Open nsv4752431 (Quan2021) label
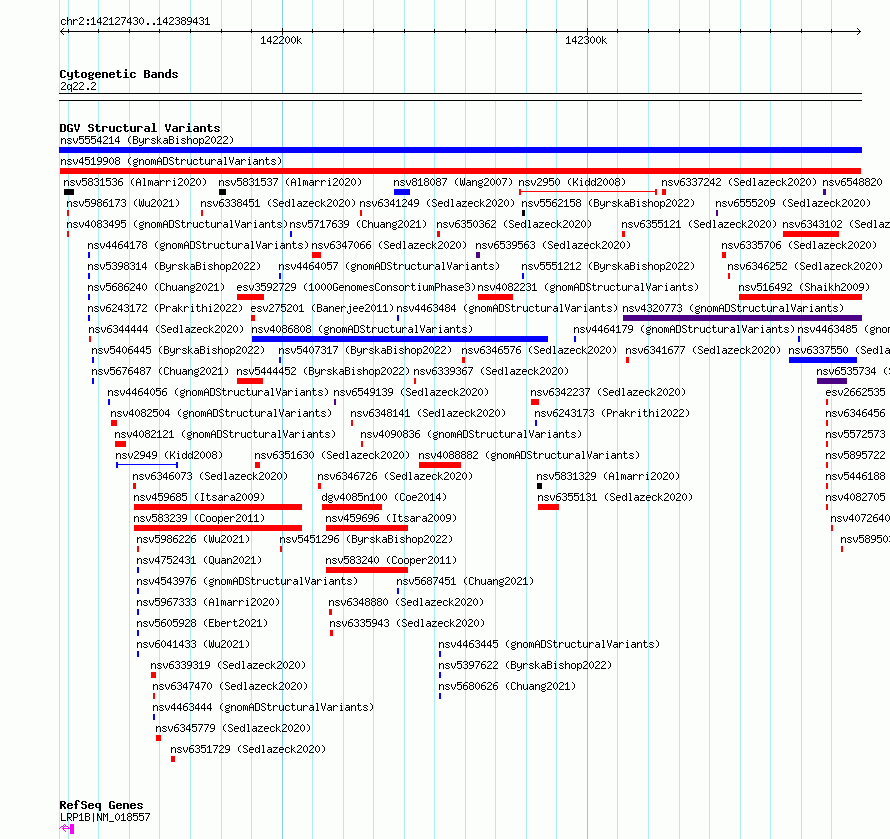This screenshot has height=839, width=890. click(199, 560)
